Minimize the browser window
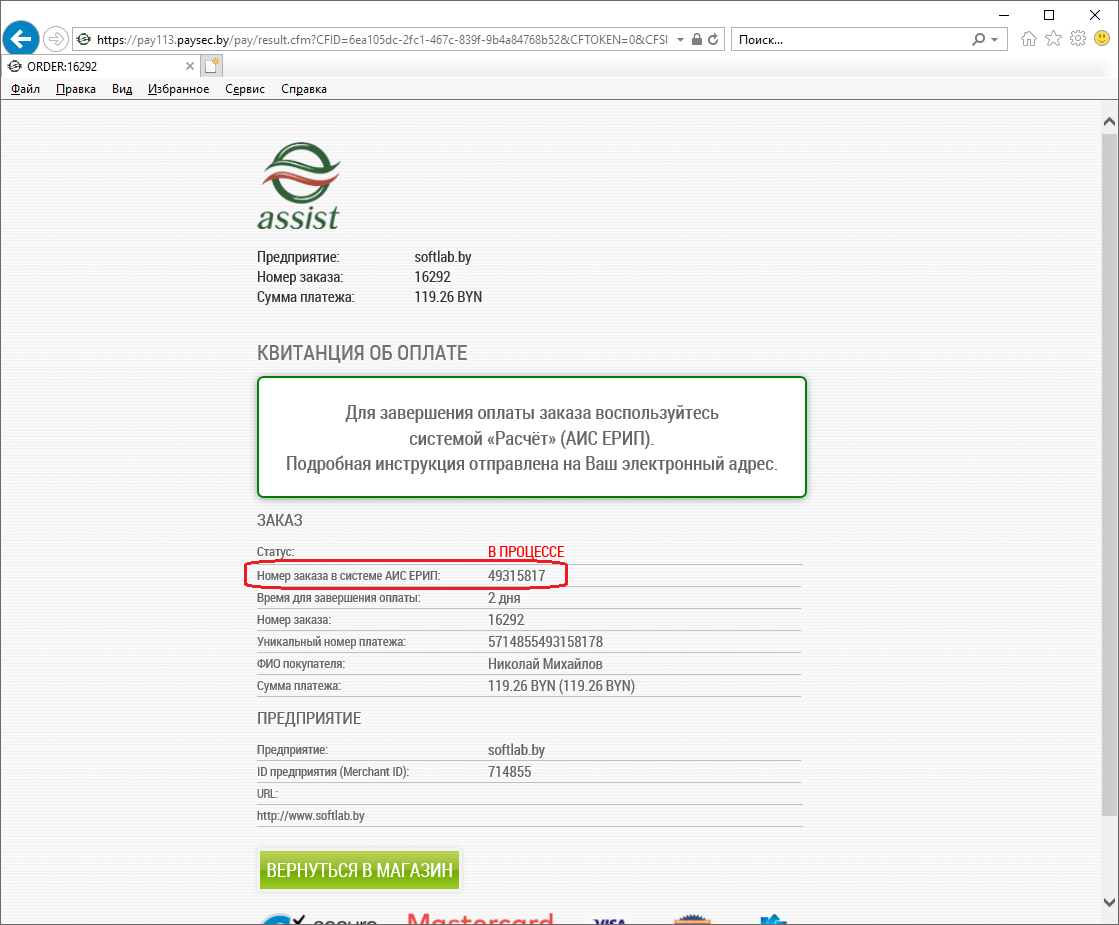 [1004, 15]
